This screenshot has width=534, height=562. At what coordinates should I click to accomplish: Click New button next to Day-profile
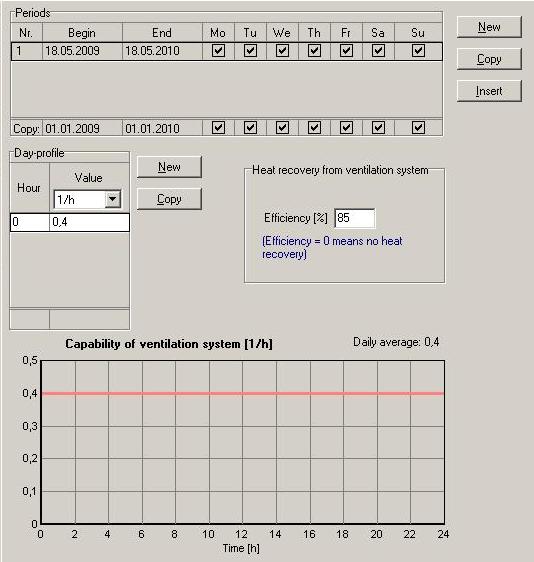pos(169,167)
